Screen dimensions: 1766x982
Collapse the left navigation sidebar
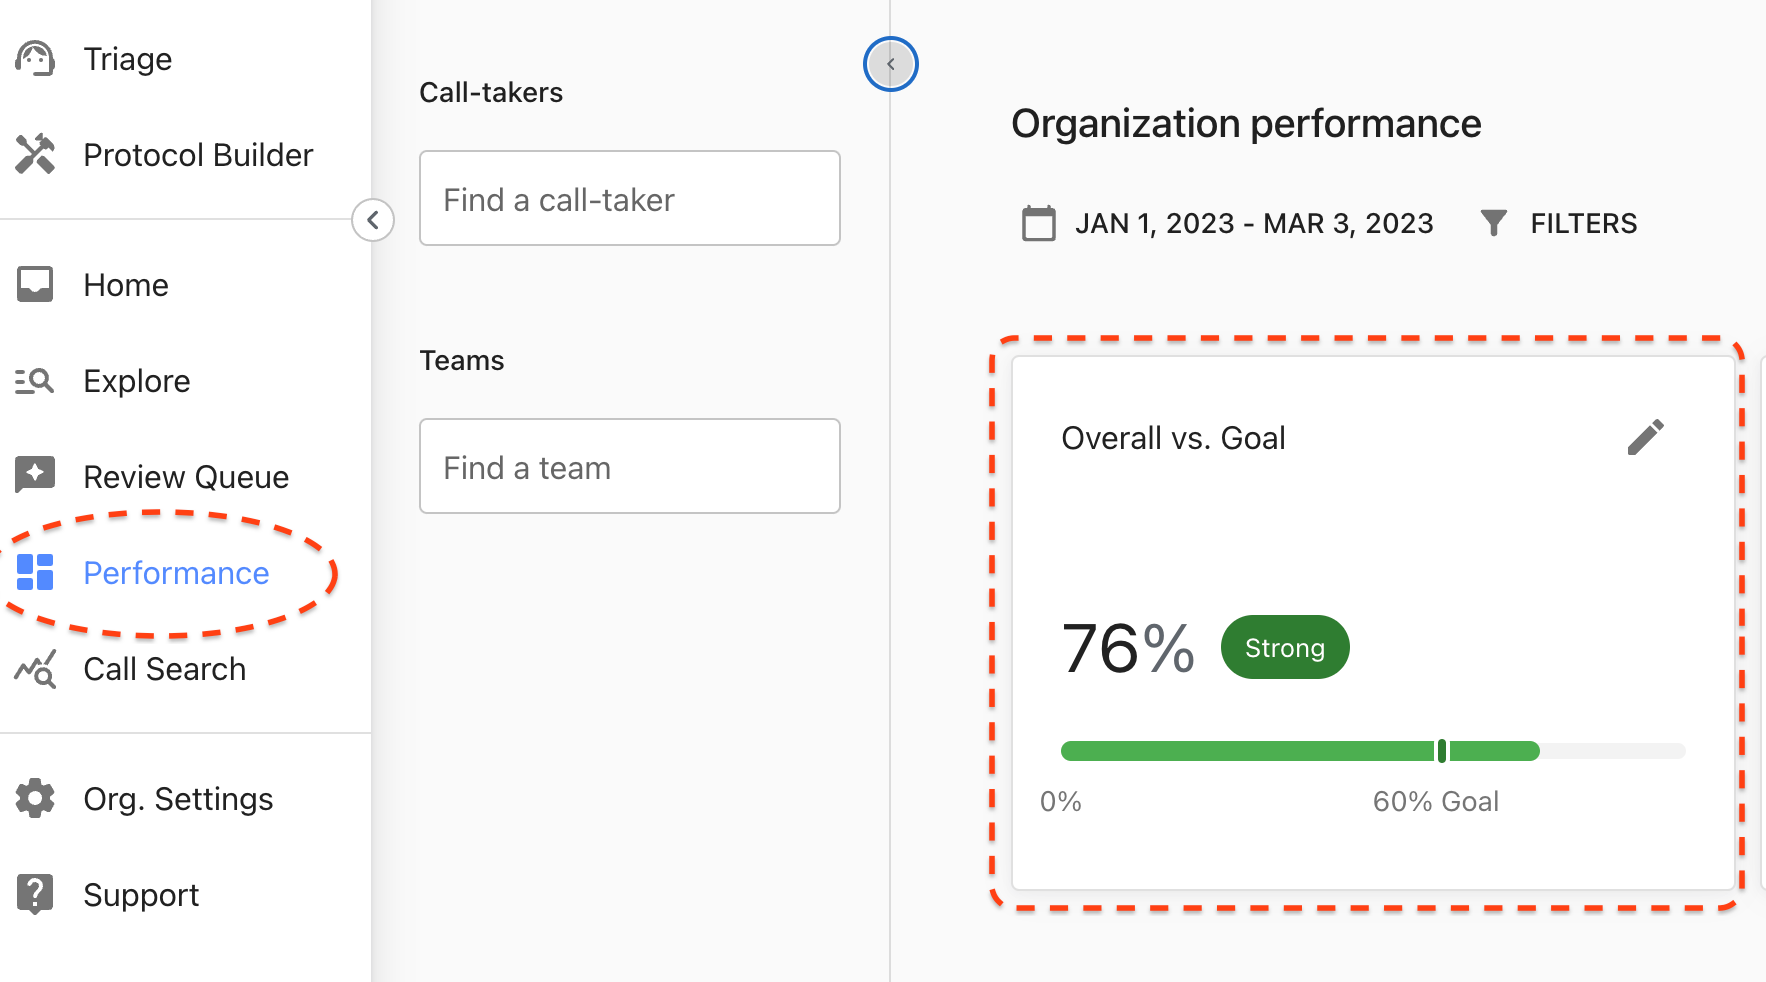(x=373, y=220)
